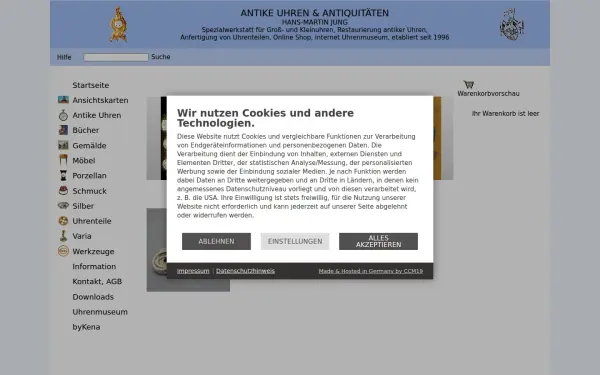Image resolution: width=600 pixels, height=375 pixels.
Task: Open the Schmuck category link
Action: click(90, 191)
